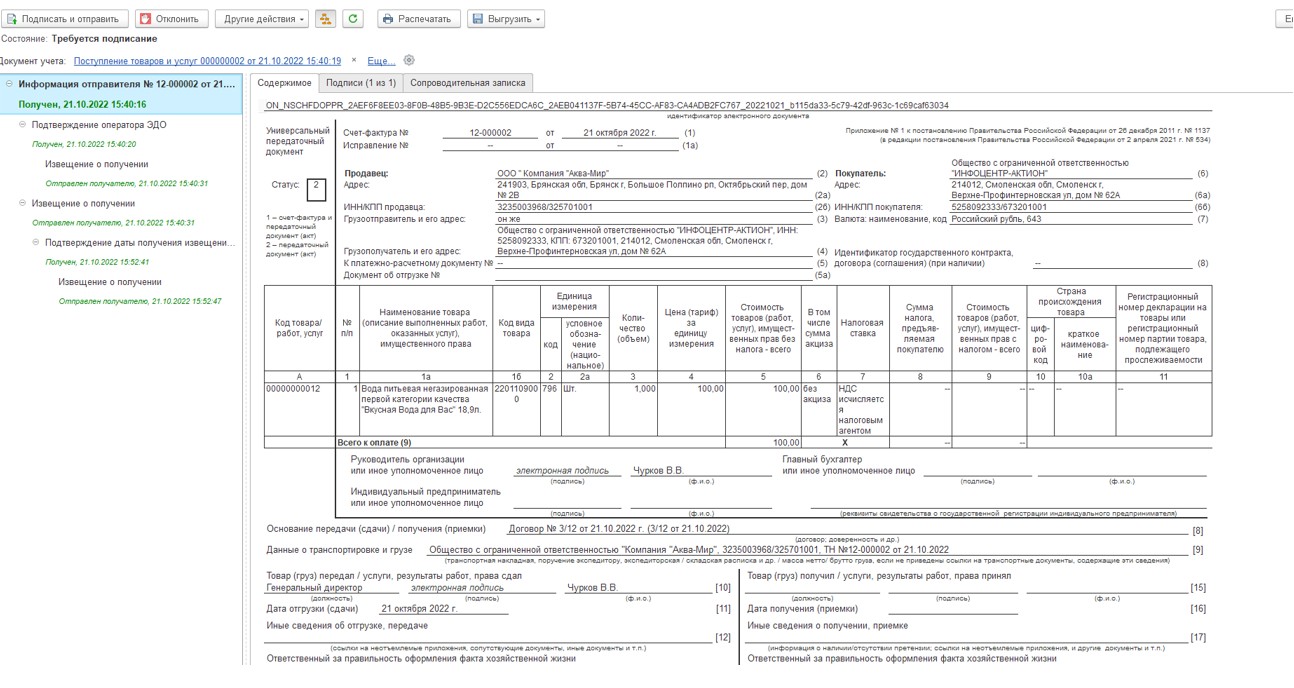Click the Всего к оплате (9) row label

point(374,442)
